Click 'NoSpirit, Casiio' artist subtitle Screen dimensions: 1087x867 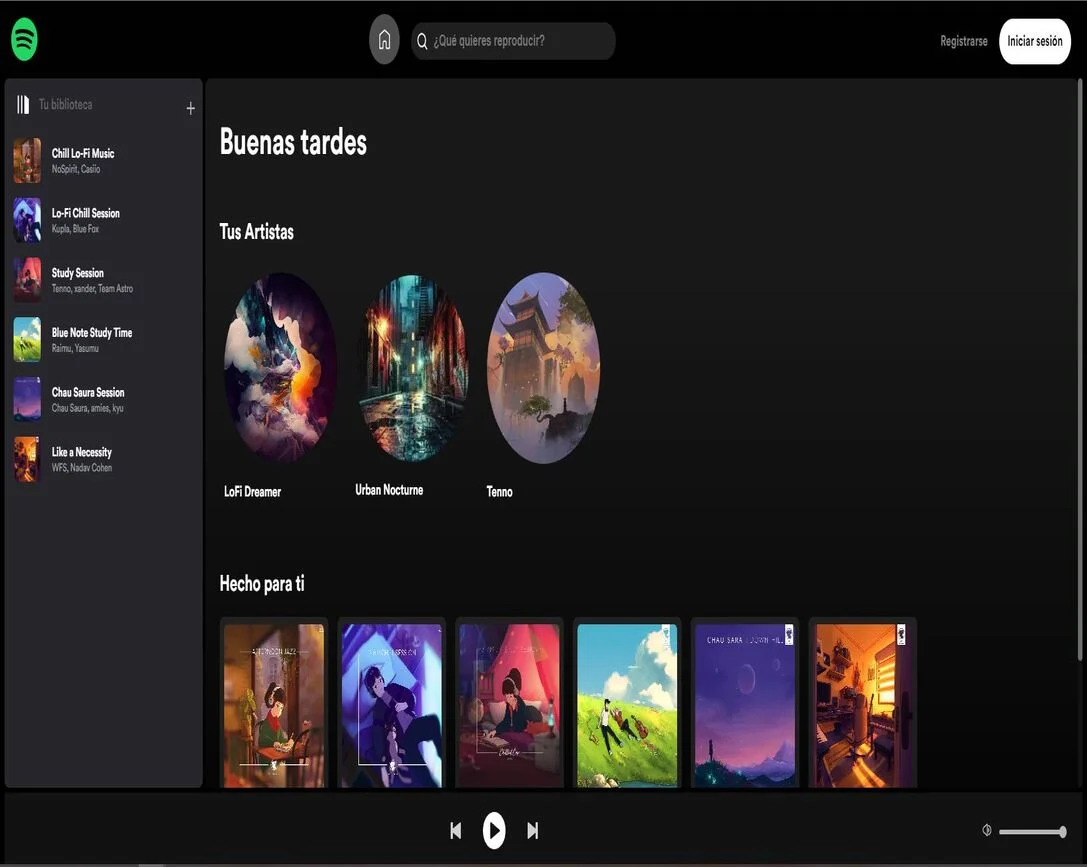point(76,169)
